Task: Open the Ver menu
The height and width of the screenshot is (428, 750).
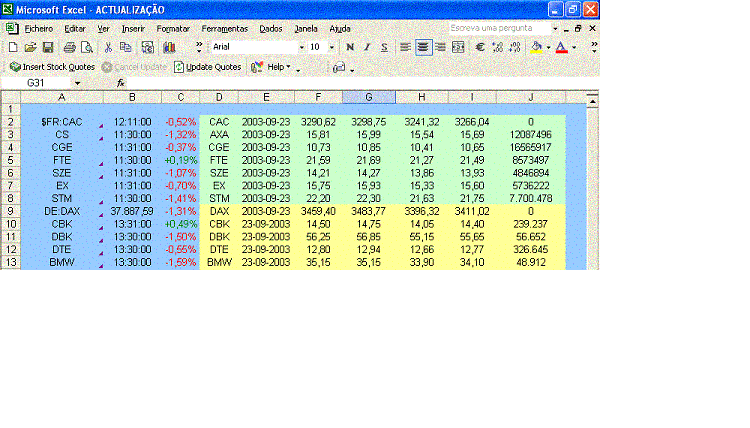Action: pyautogui.click(x=103, y=29)
